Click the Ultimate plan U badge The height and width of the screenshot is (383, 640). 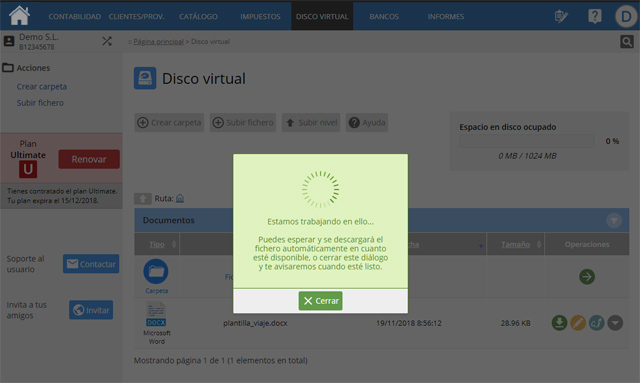click(x=28, y=169)
